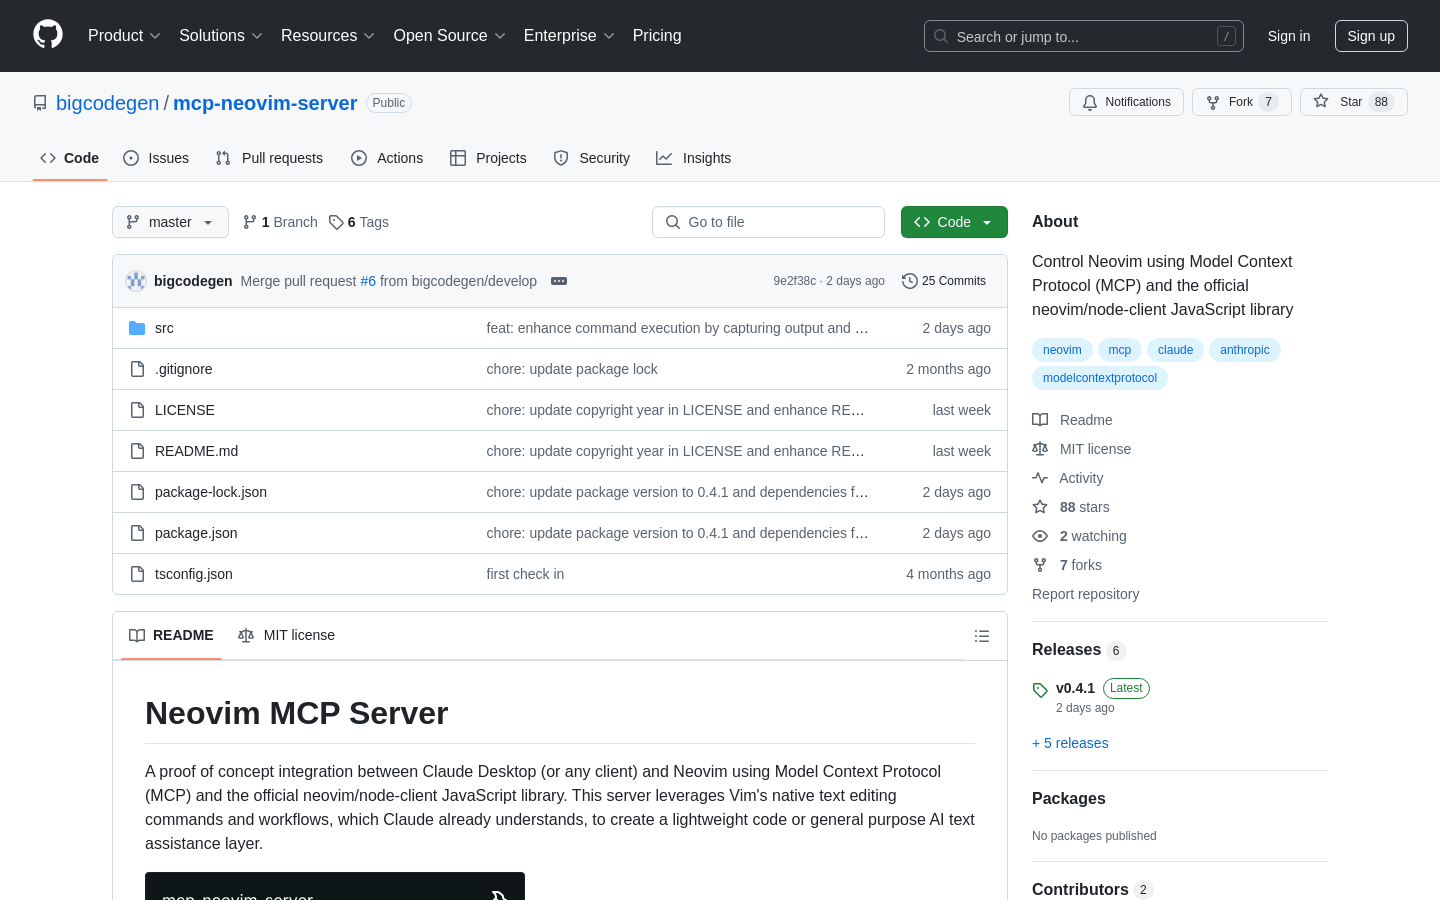Click the Sign up button
Image resolution: width=1440 pixels, height=900 pixels.
coord(1371,36)
